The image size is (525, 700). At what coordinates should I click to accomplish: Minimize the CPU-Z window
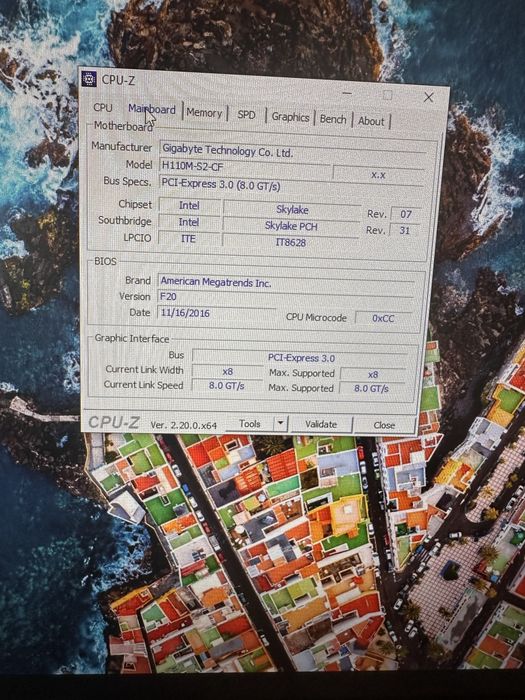[347, 94]
